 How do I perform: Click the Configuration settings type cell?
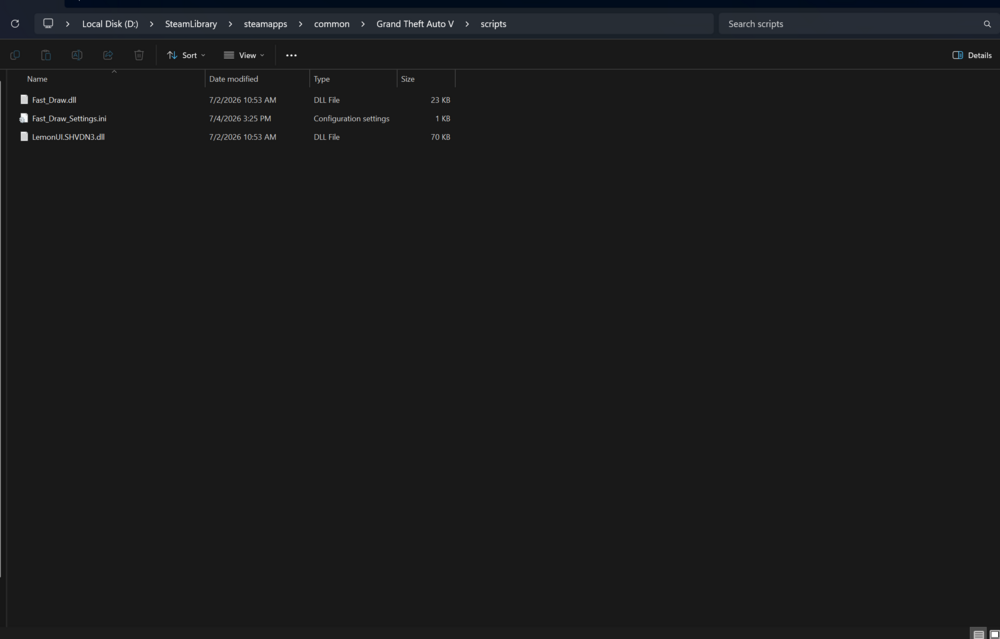[x=351, y=119]
